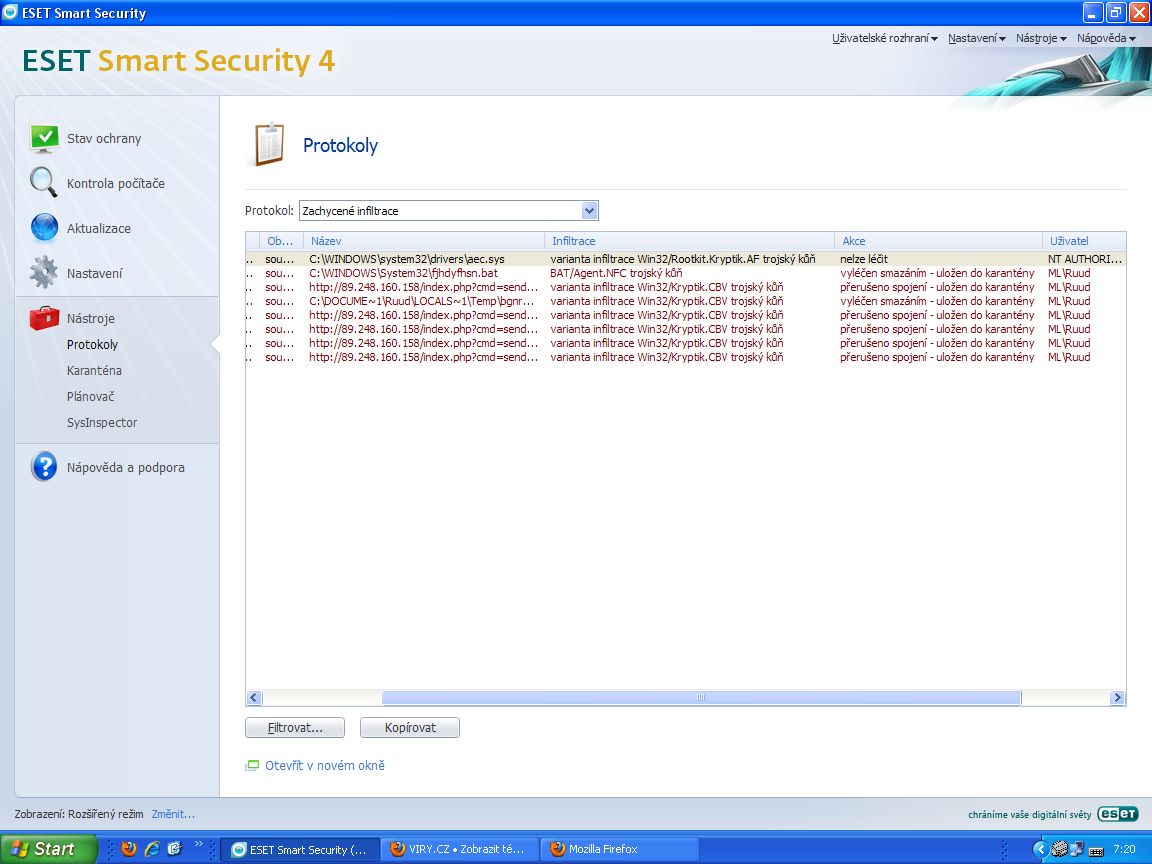Select the Karanténa sidebar item

click(x=94, y=371)
